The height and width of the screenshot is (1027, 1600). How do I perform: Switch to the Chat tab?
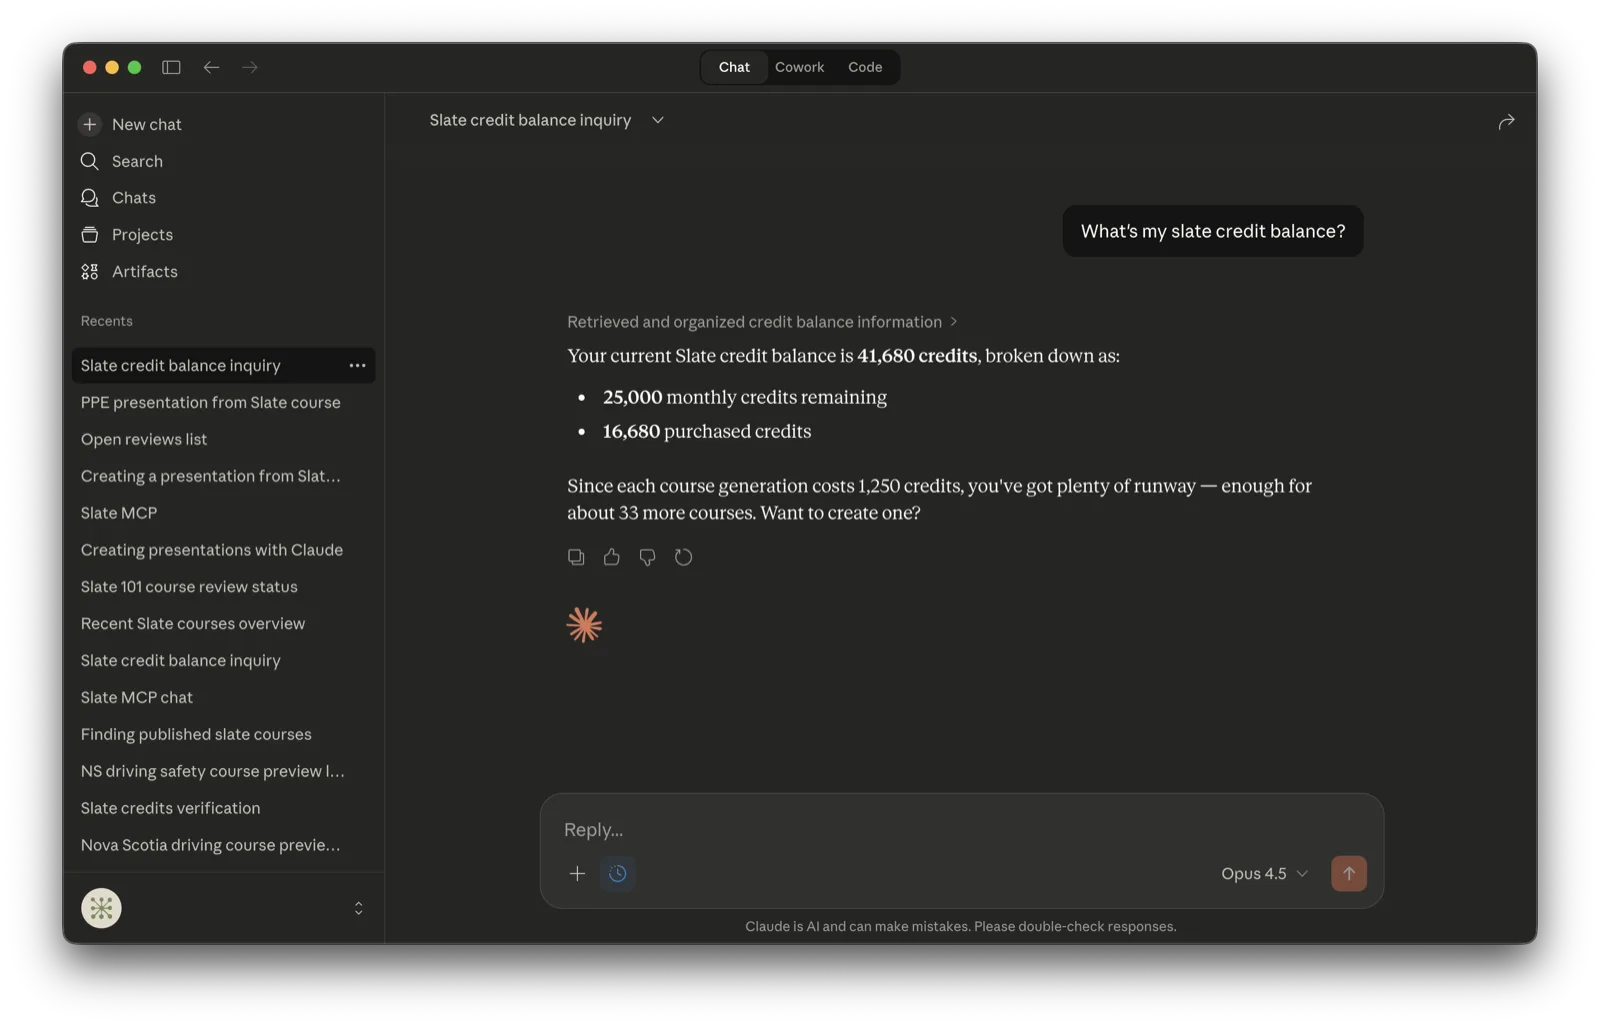click(734, 67)
